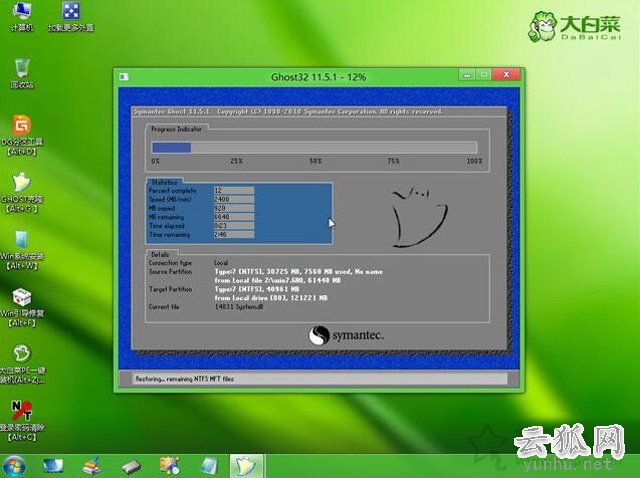640x478 pixels.
Task: Open the Win boot repair shortcut (Alt+F)
Action: coord(20,300)
